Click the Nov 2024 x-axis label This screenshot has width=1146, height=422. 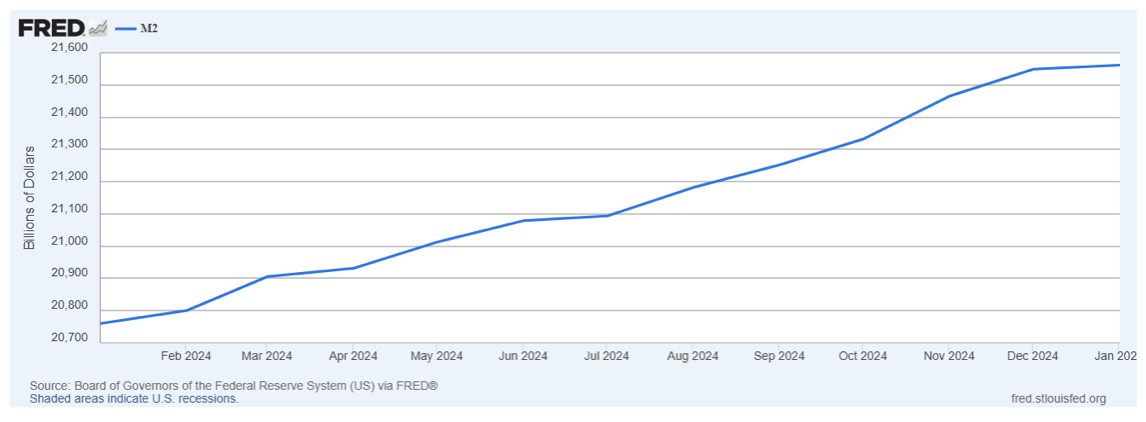(949, 356)
